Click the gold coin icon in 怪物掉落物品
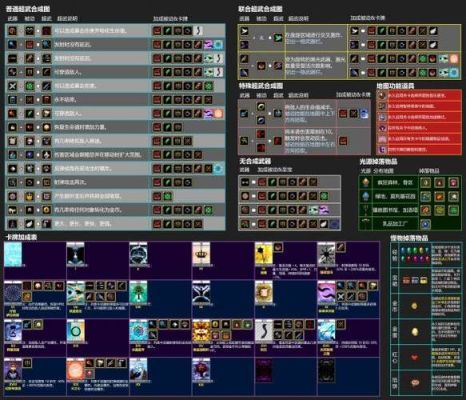Screen dimensions: 466x400 tap(414, 306)
